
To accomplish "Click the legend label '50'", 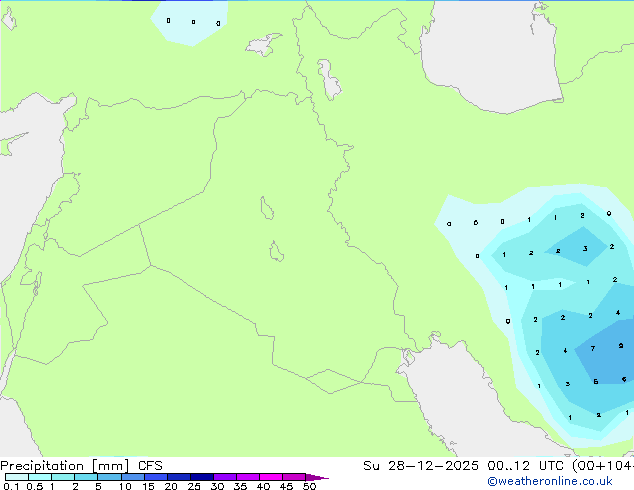I will pyautogui.click(x=309, y=486).
